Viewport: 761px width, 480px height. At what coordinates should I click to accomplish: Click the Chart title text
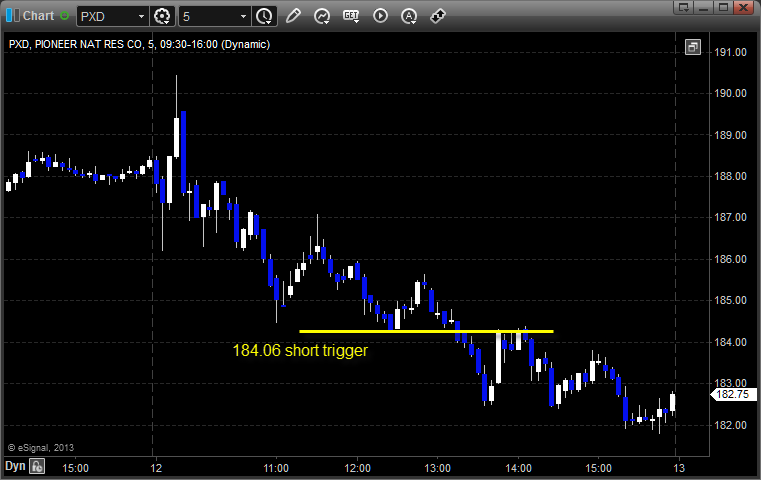[x=38, y=16]
